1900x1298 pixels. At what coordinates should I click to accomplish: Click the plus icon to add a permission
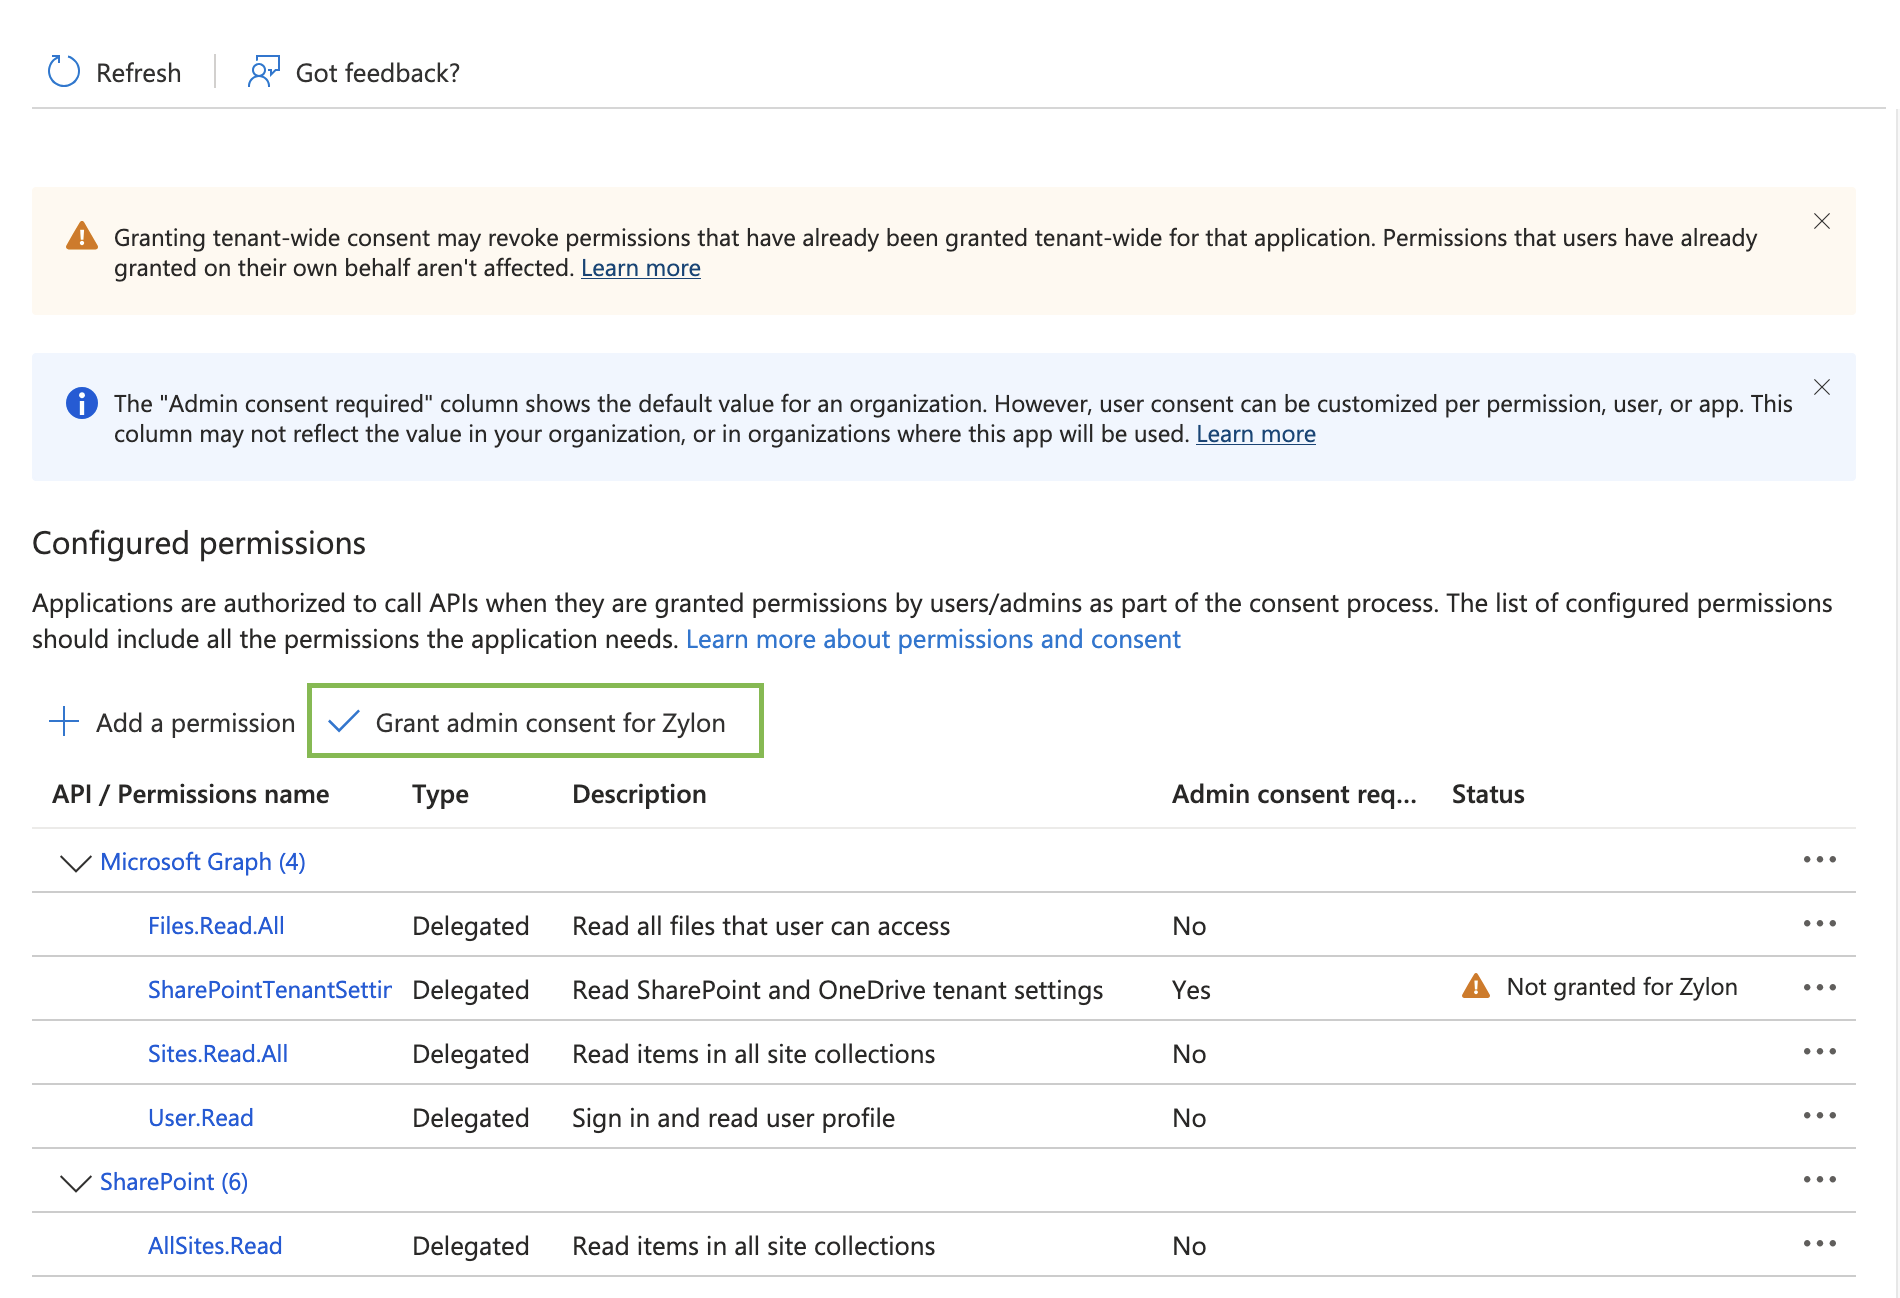pos(64,722)
